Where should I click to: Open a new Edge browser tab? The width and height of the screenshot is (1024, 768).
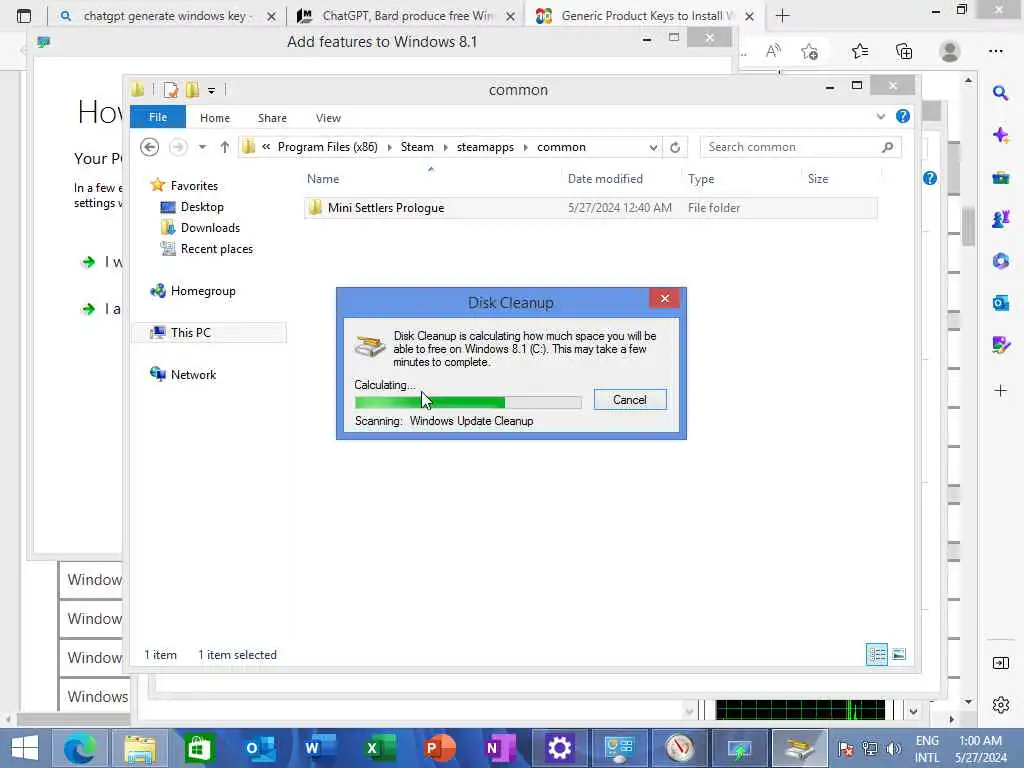tap(782, 16)
